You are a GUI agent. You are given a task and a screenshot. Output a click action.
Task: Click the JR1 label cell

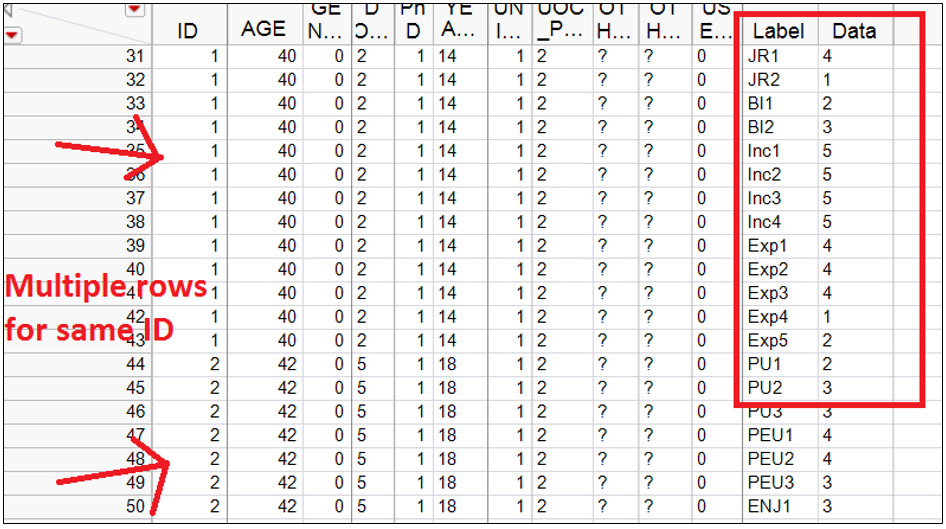(763, 56)
